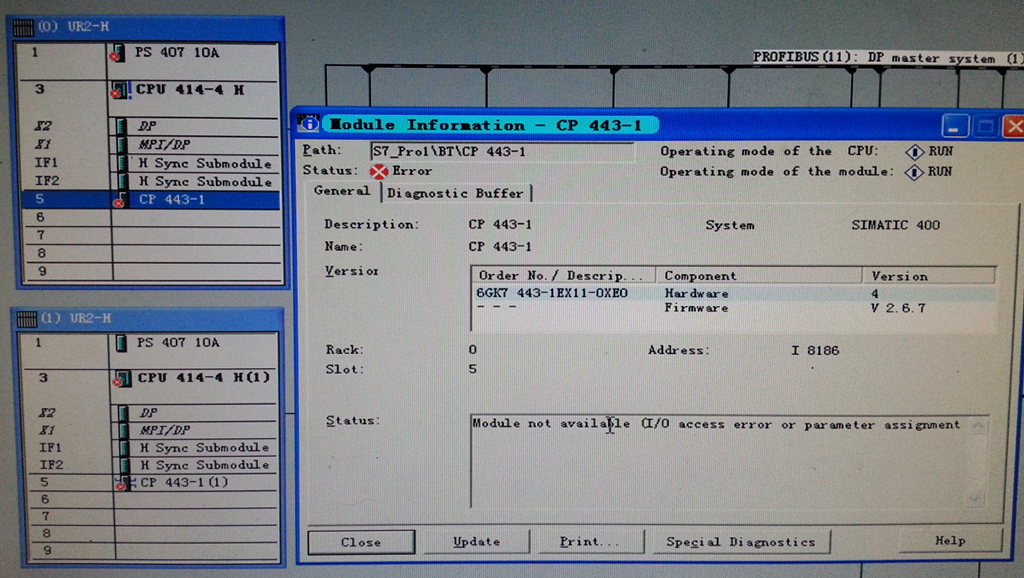Image resolution: width=1024 pixels, height=578 pixels.
Task: Click the Print... button
Action: [x=590, y=541]
